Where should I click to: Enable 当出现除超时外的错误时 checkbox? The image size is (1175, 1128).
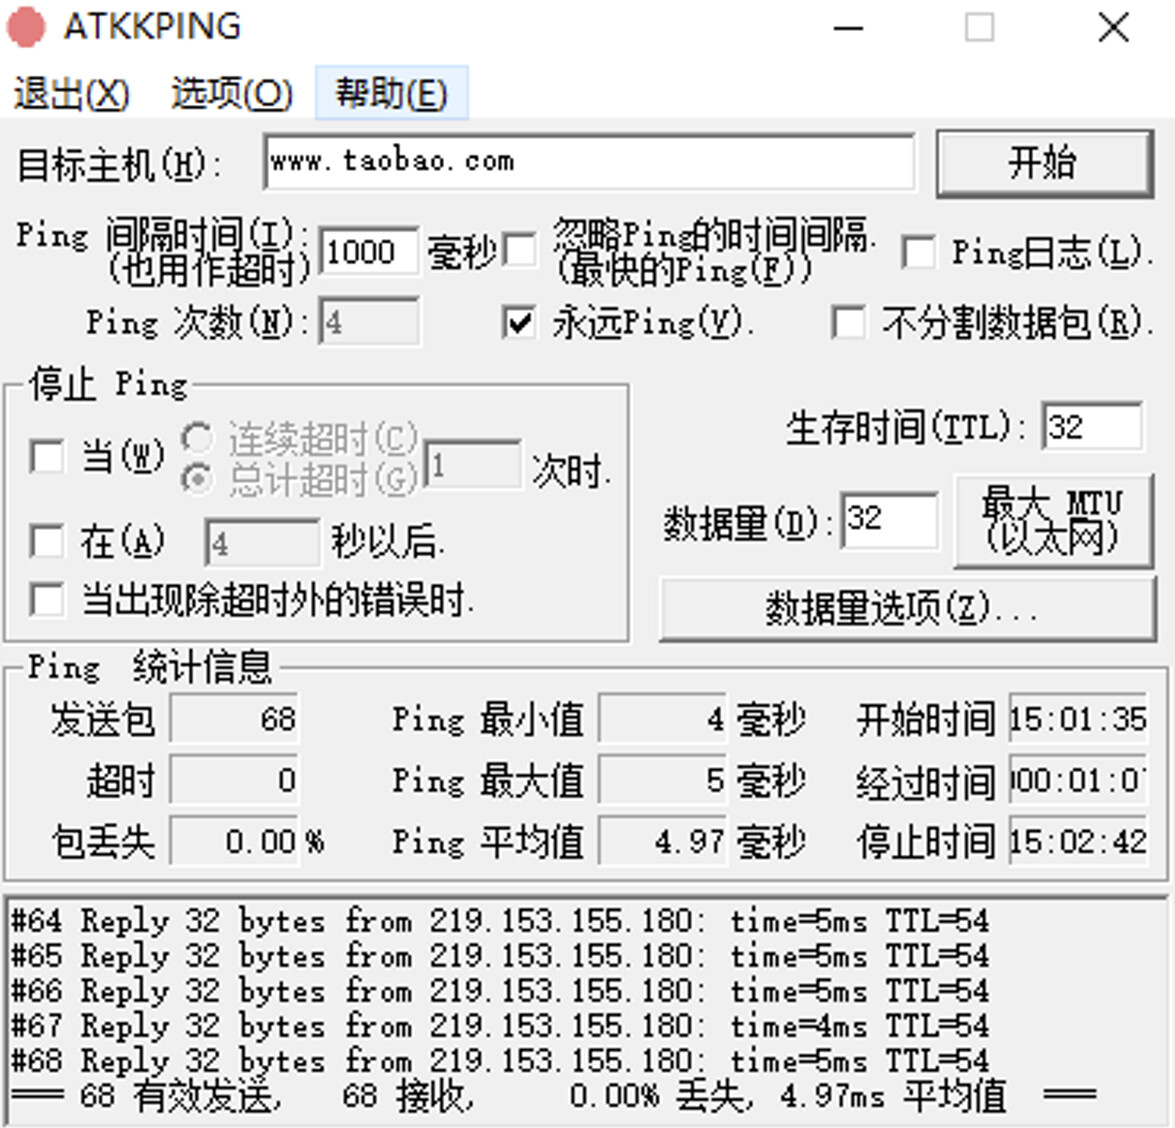[x=47, y=600]
